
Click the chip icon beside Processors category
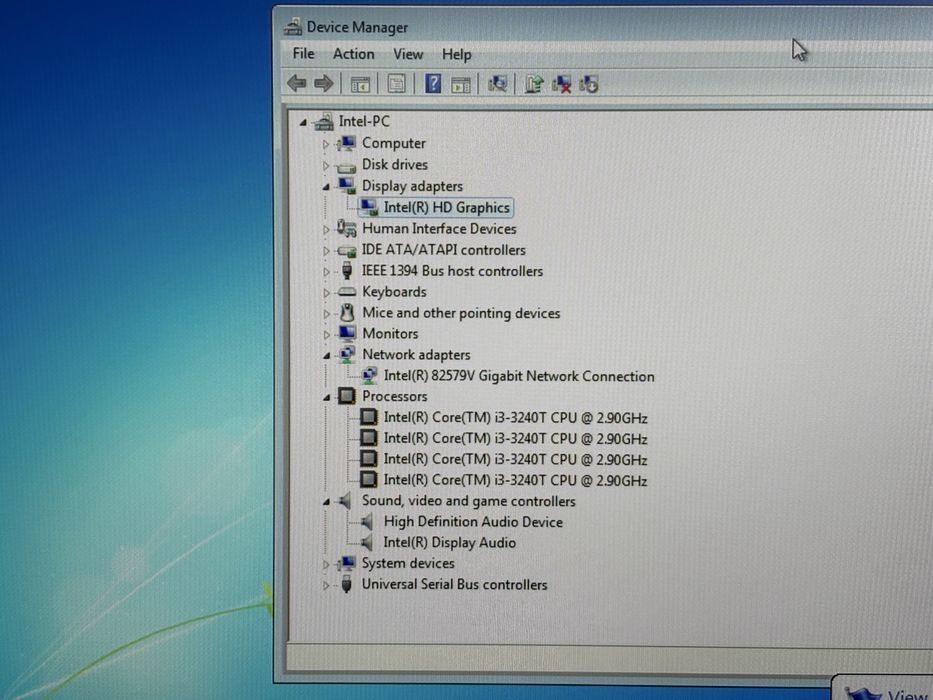(x=346, y=396)
